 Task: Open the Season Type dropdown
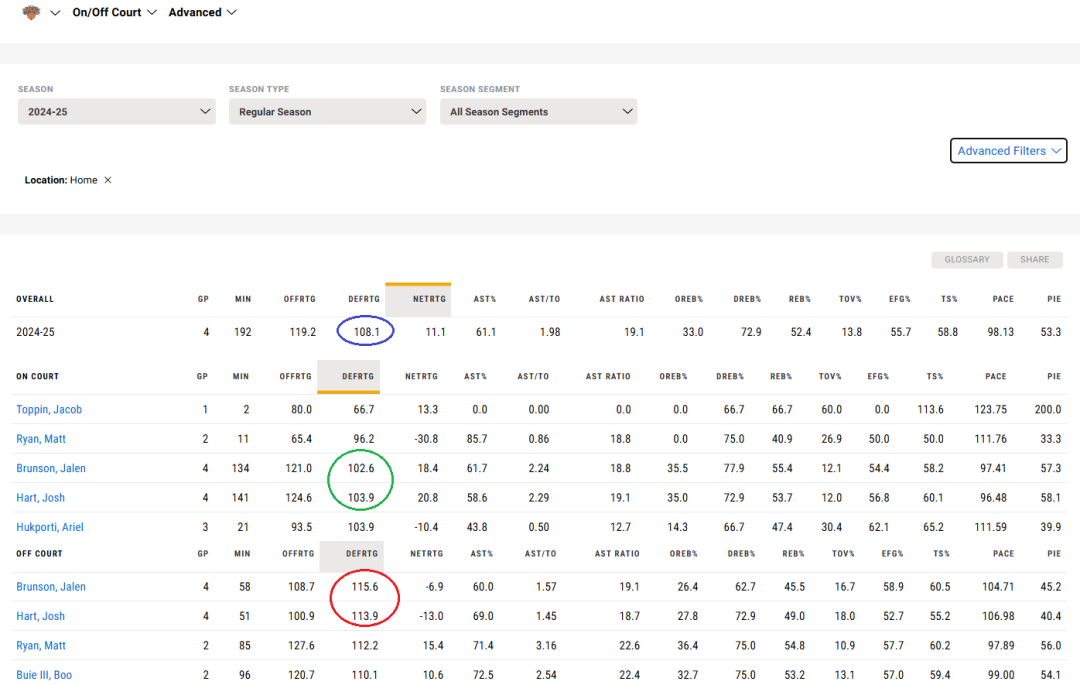point(327,112)
